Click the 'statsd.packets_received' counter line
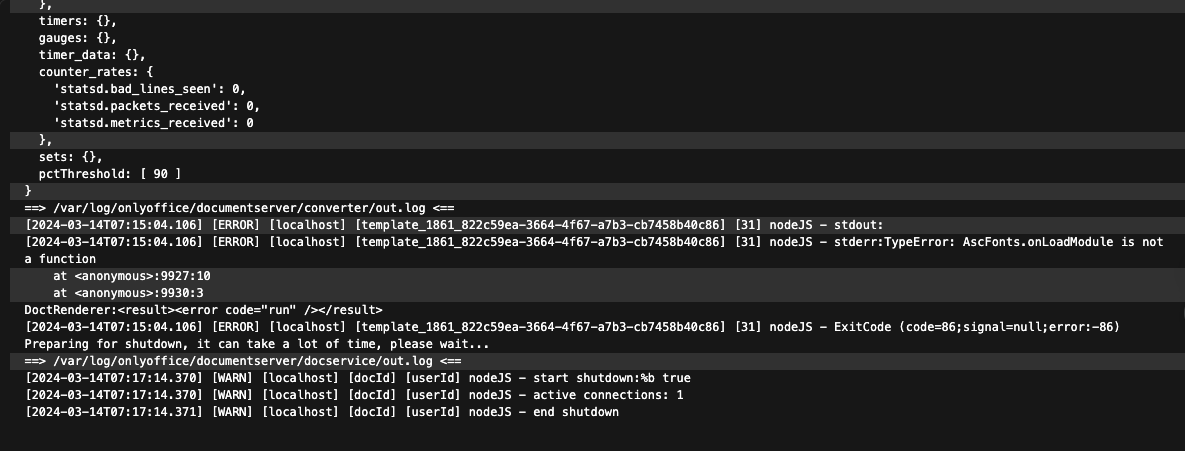 click(x=156, y=106)
